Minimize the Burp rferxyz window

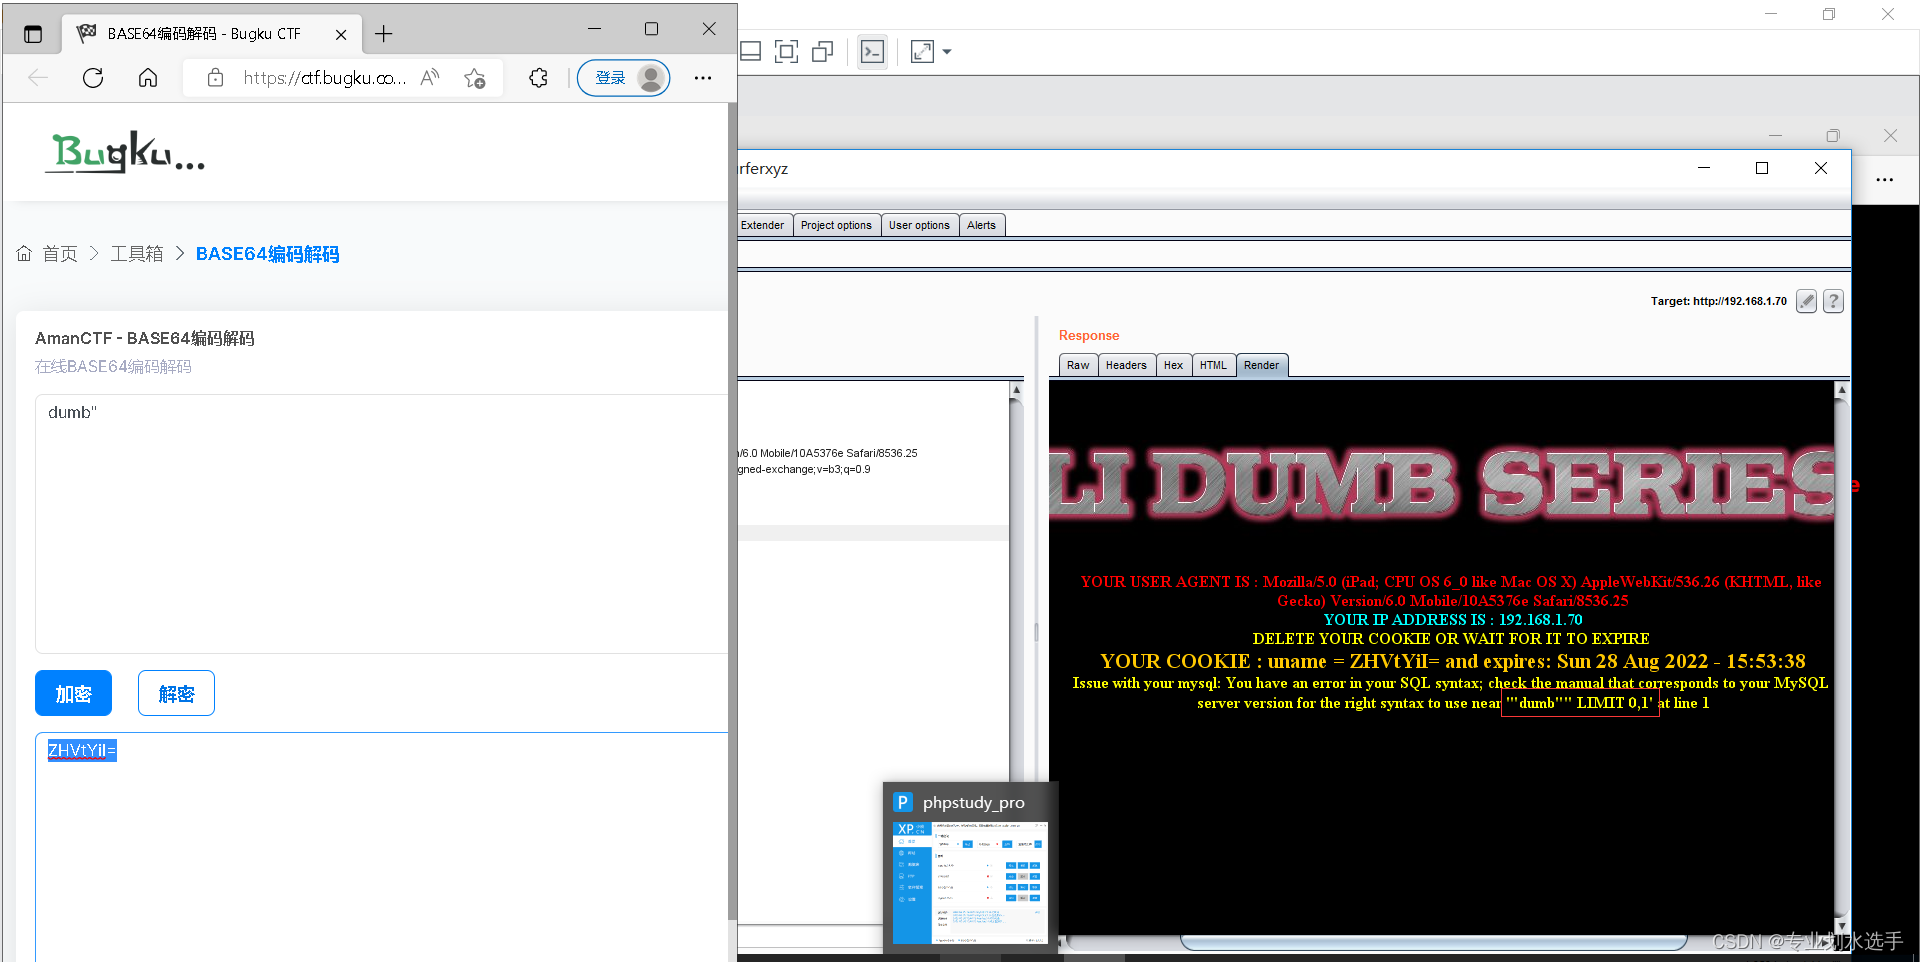coord(1704,169)
